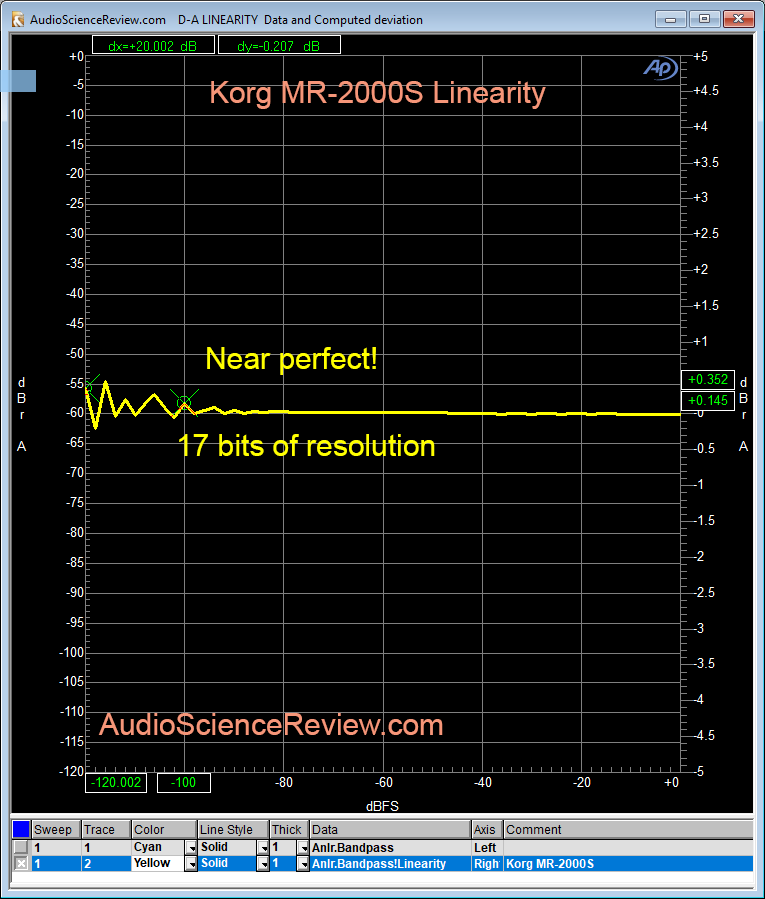Click the +0.145 right-axis cursor readout
Image resolution: width=765 pixels, height=899 pixels.
point(708,400)
